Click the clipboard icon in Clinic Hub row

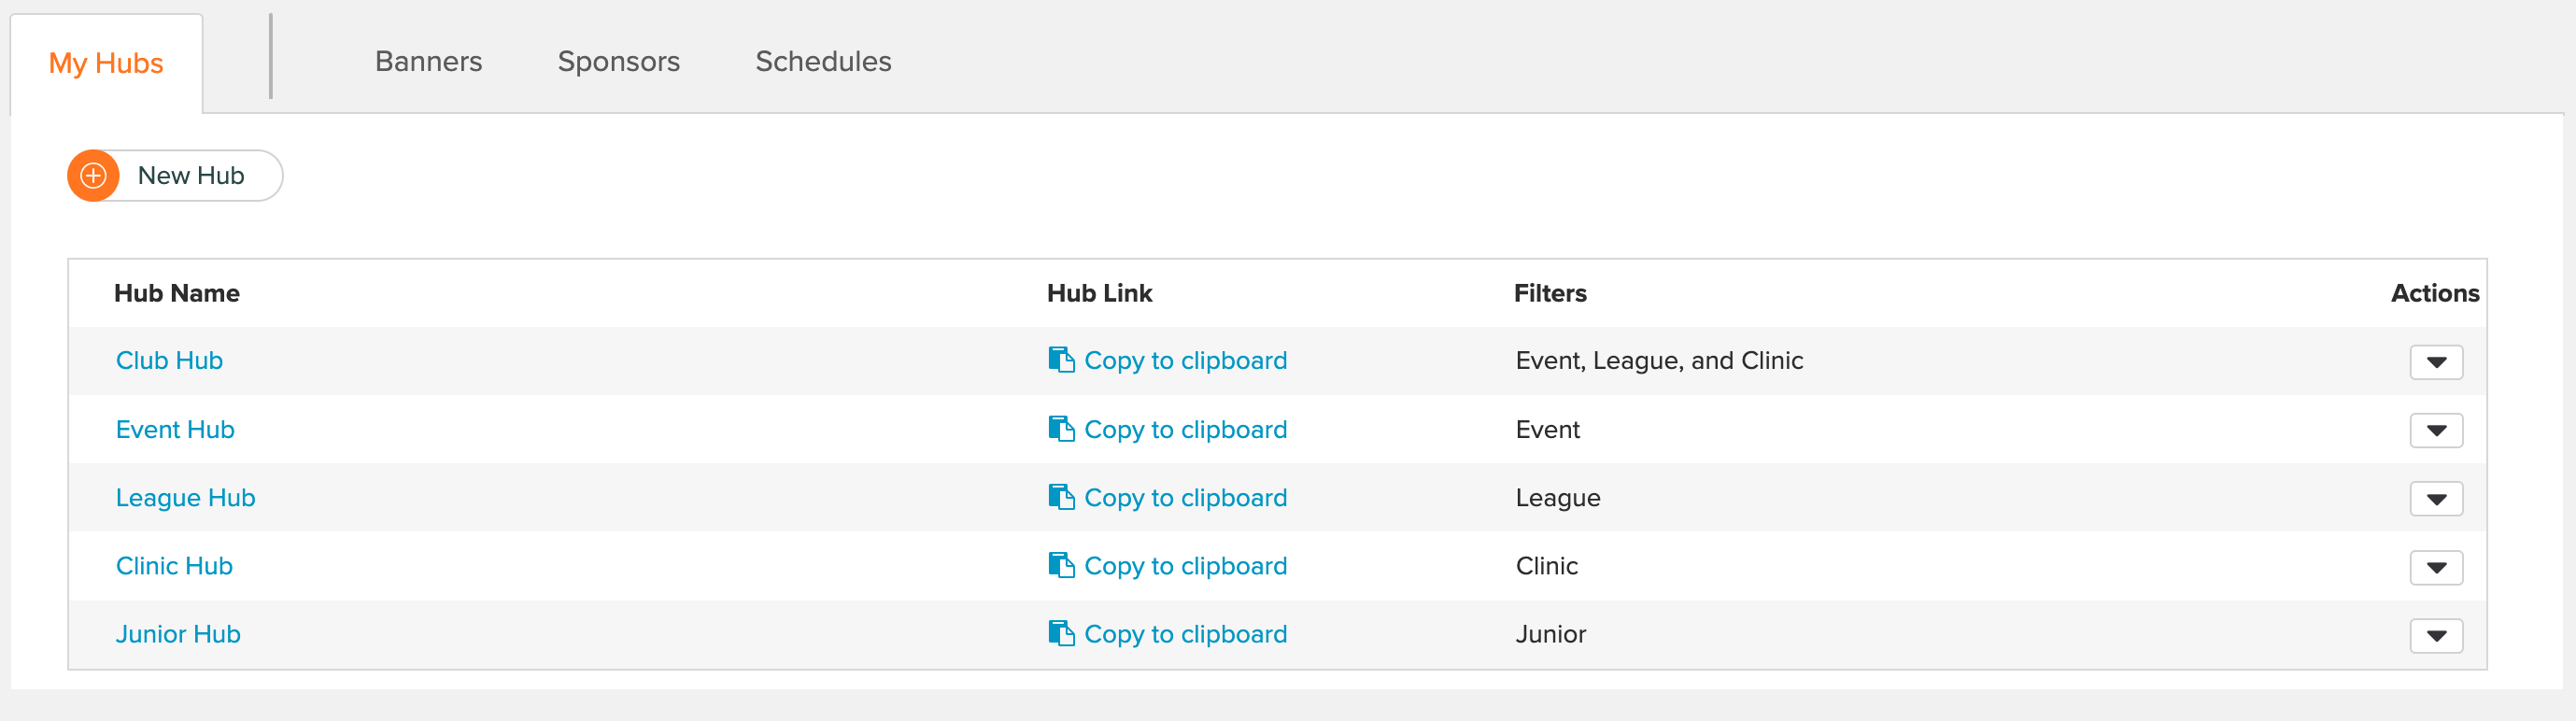coord(1060,565)
